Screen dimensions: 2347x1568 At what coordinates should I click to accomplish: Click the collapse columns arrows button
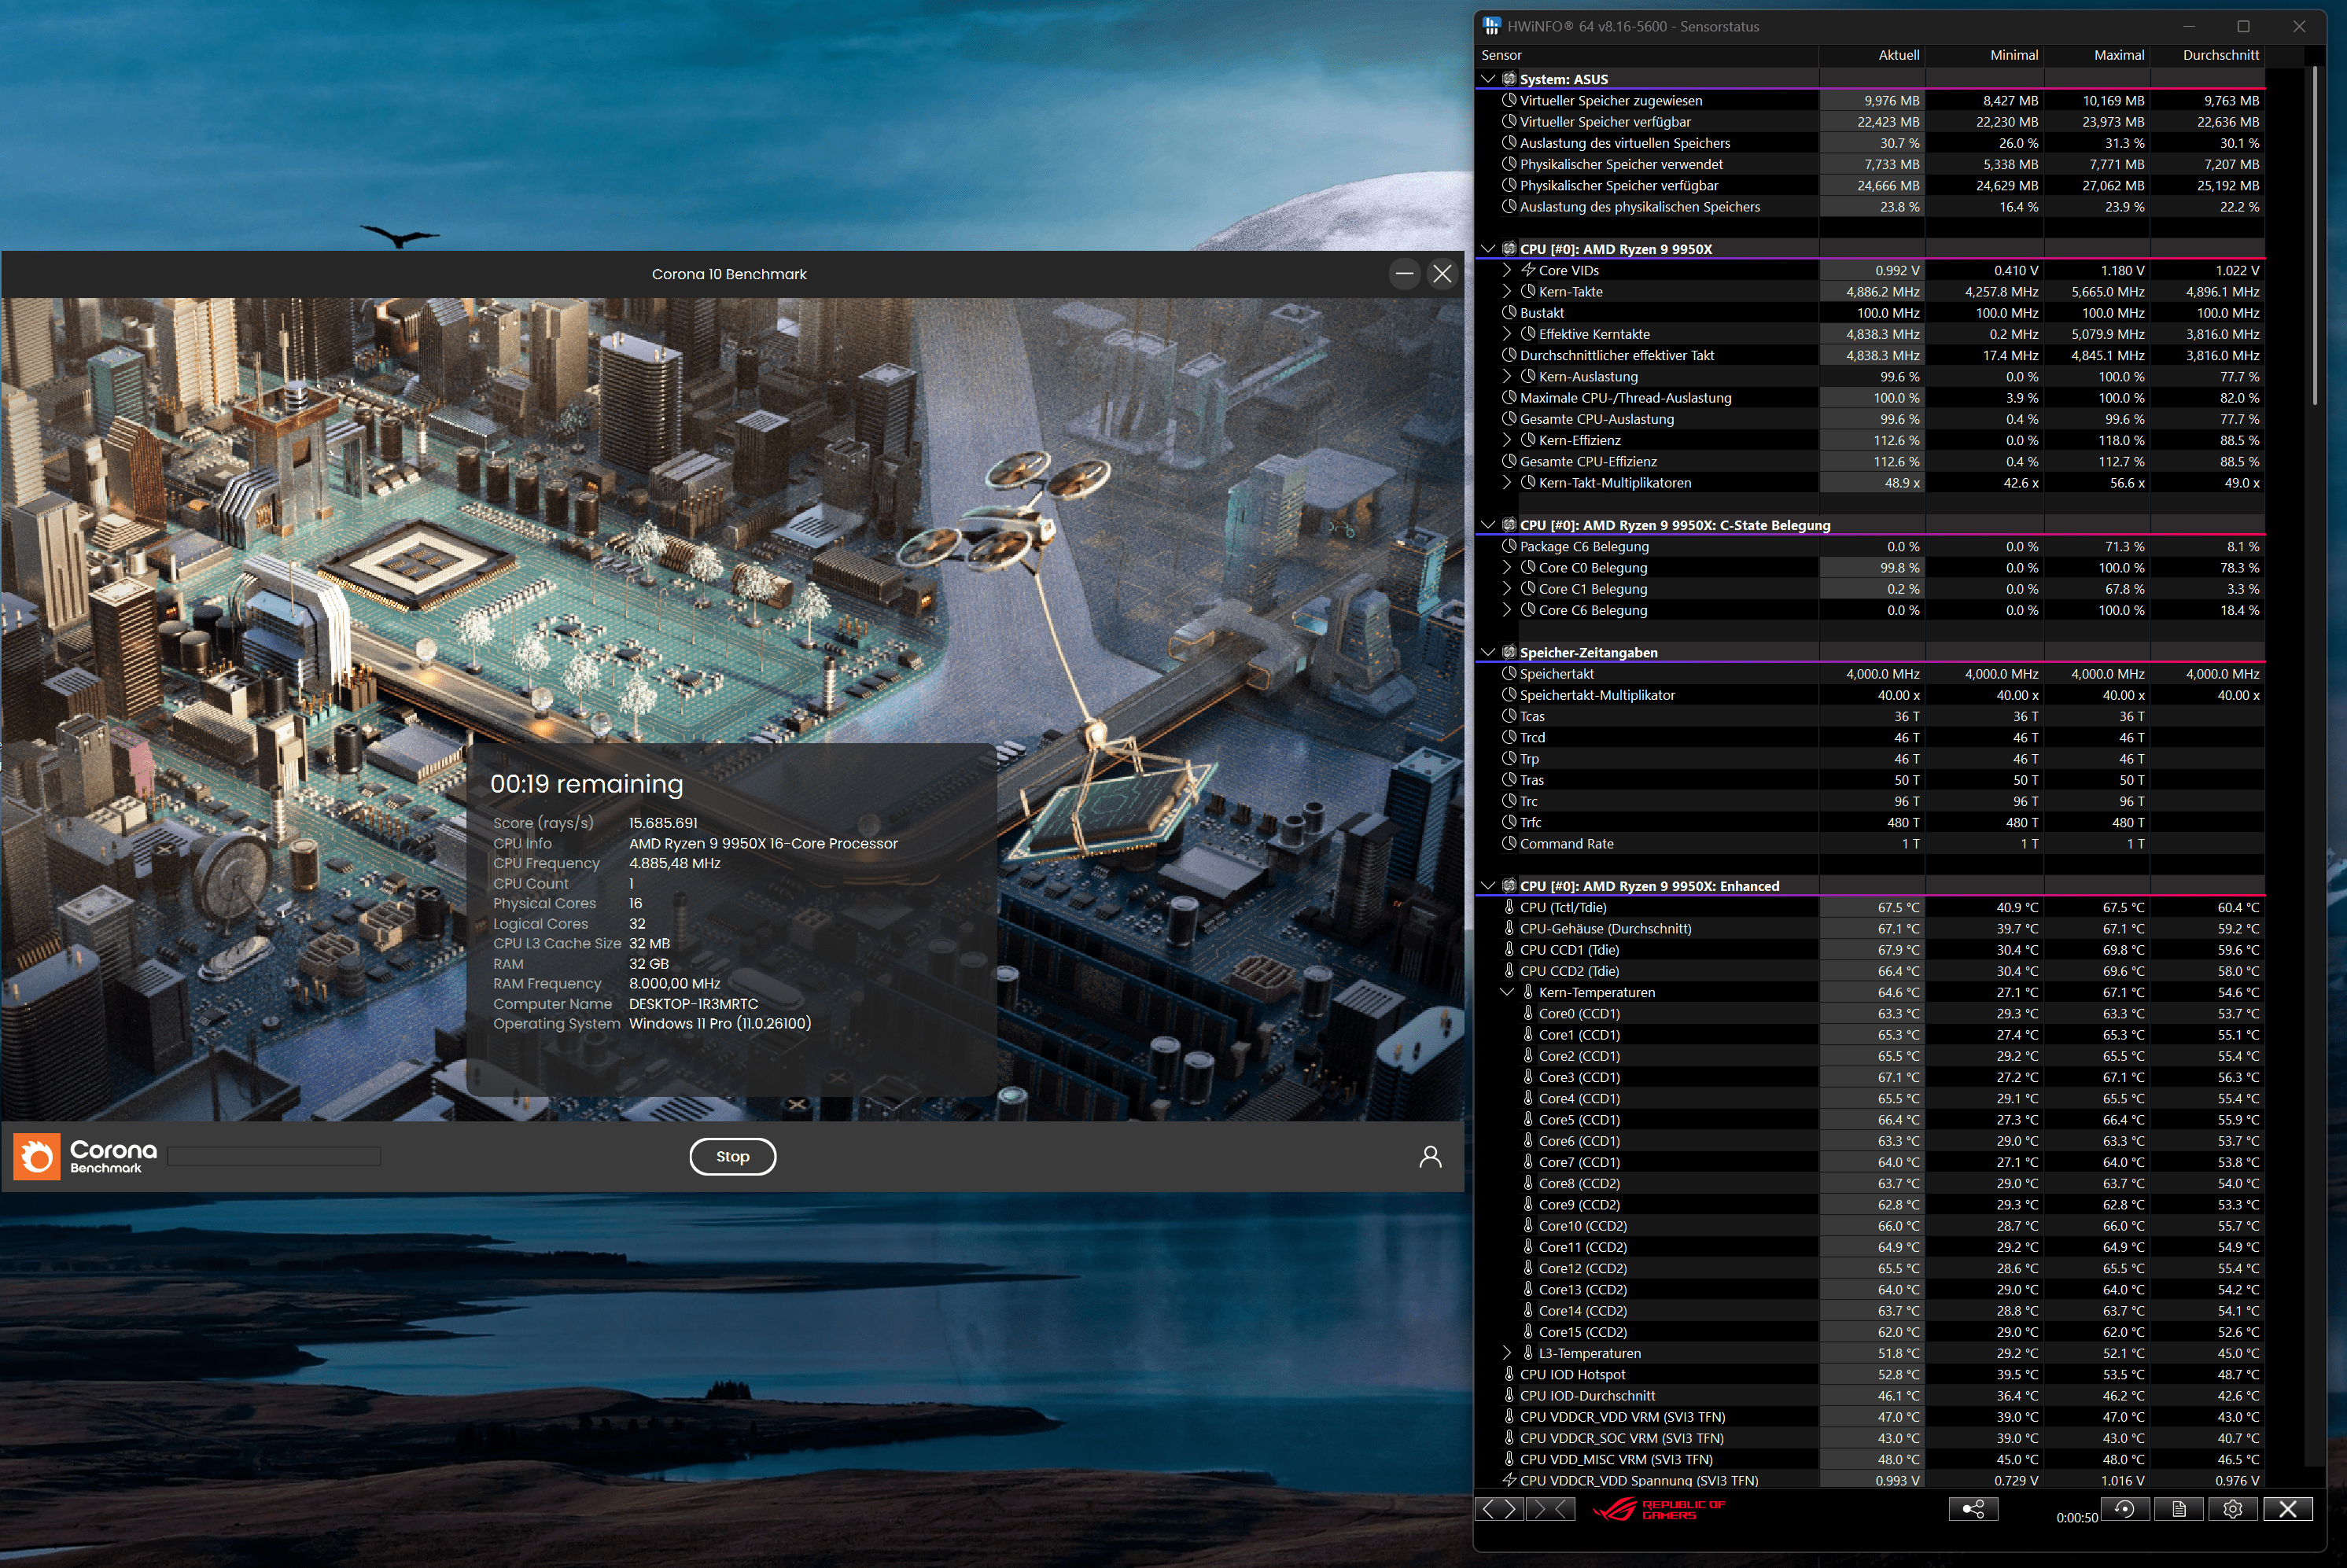click(x=1550, y=1509)
